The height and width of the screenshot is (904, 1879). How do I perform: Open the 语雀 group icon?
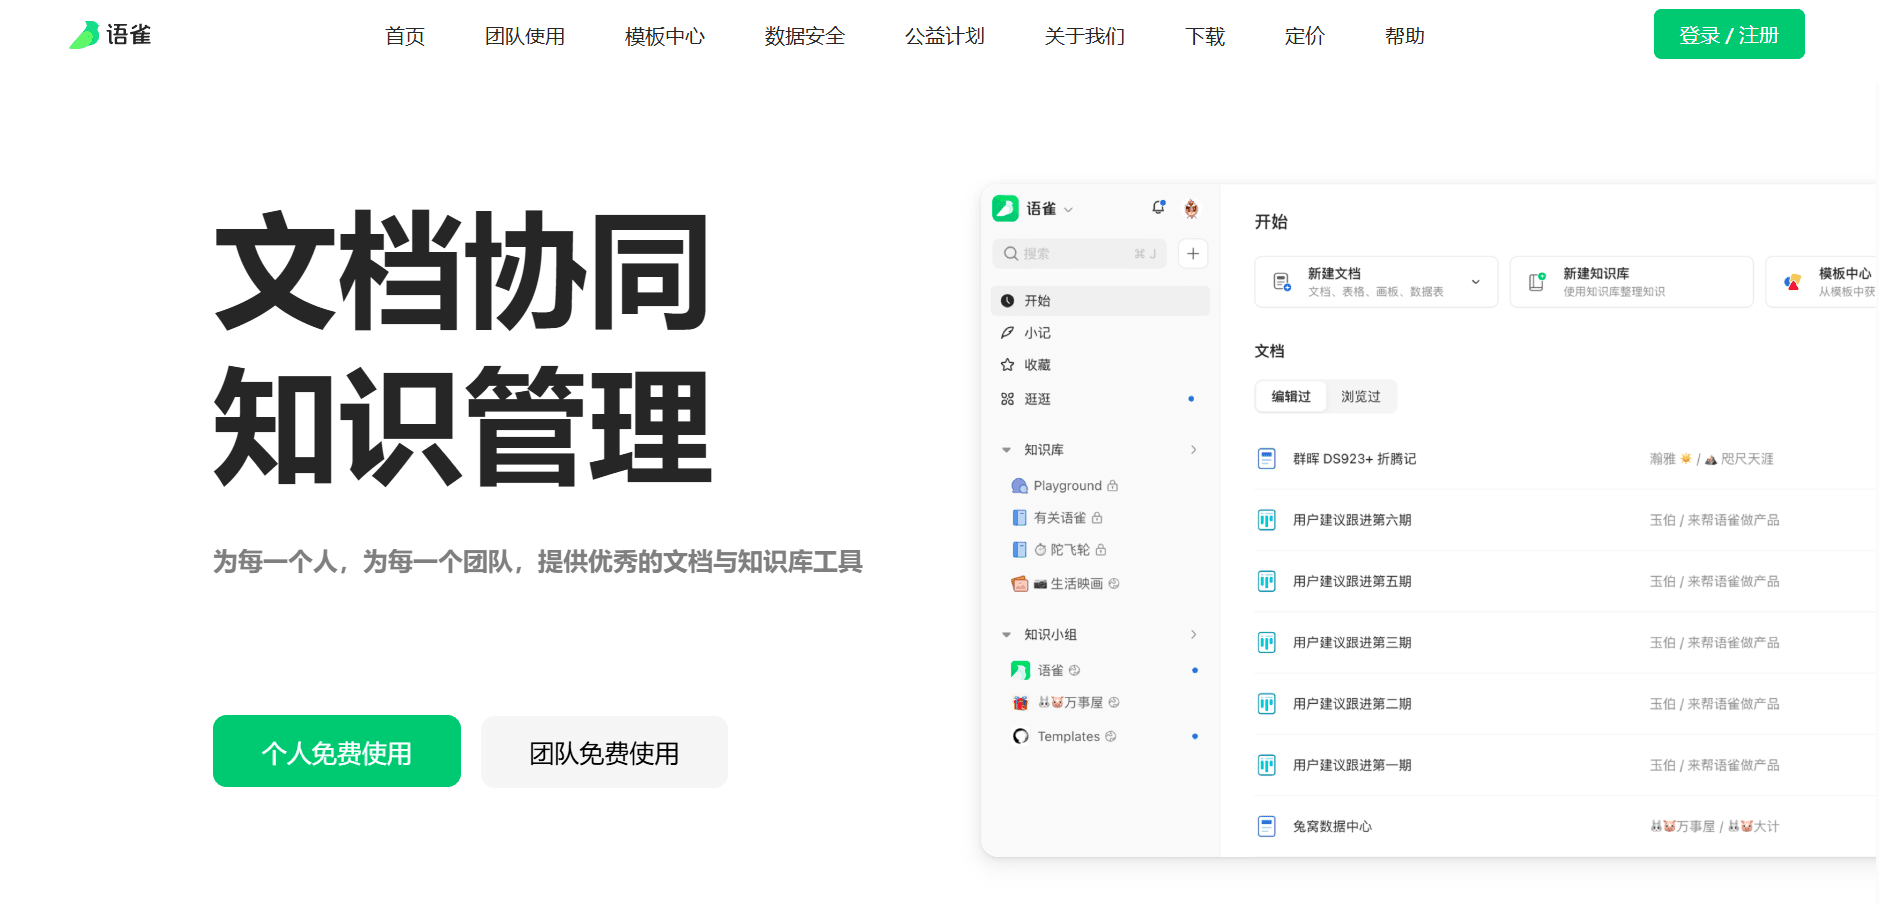pos(1020,670)
